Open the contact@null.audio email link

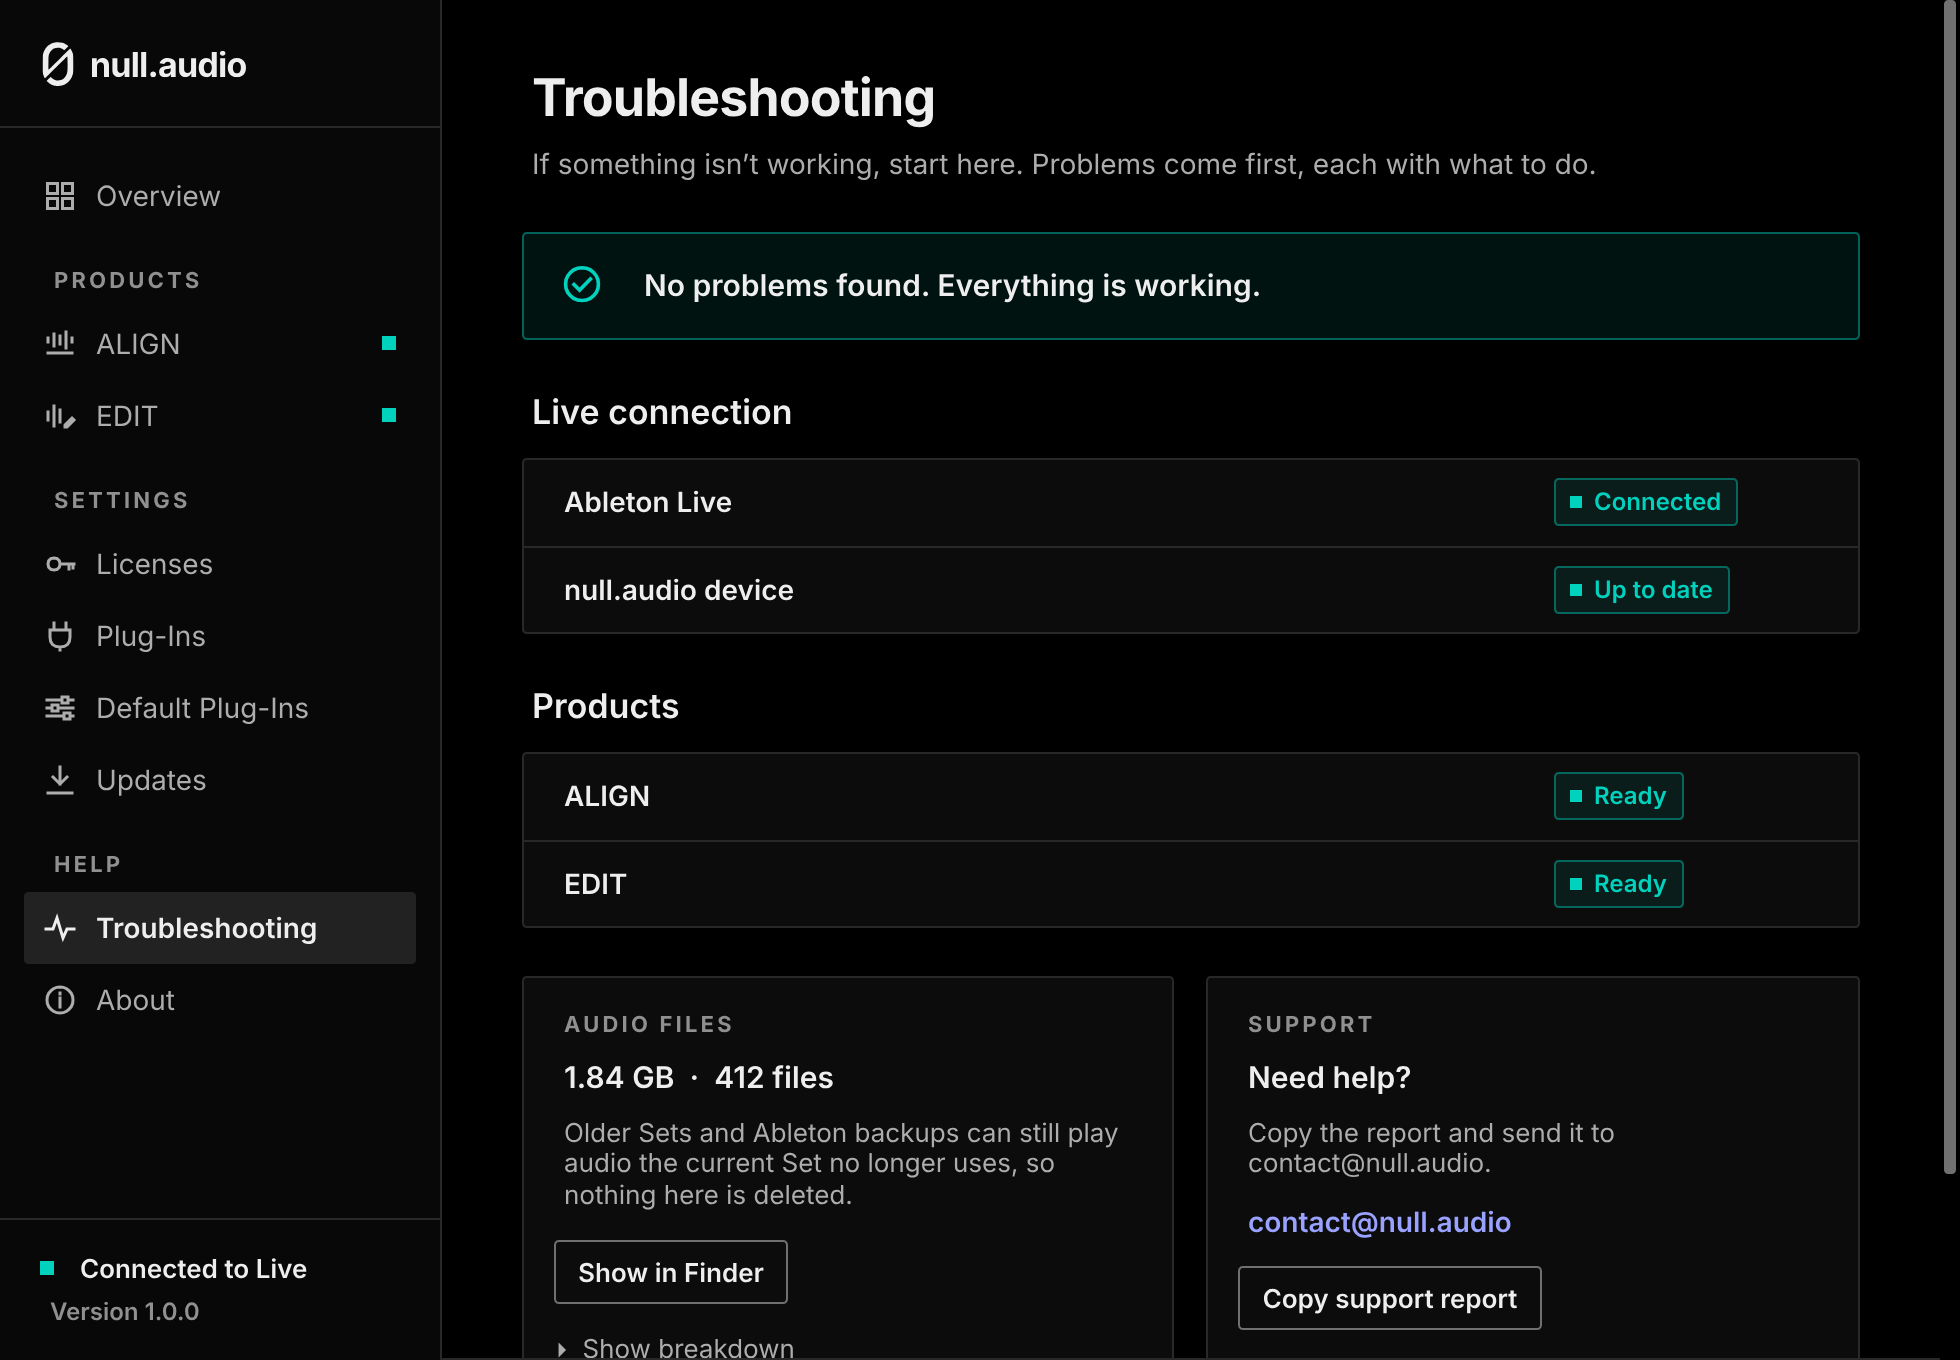tap(1379, 1222)
